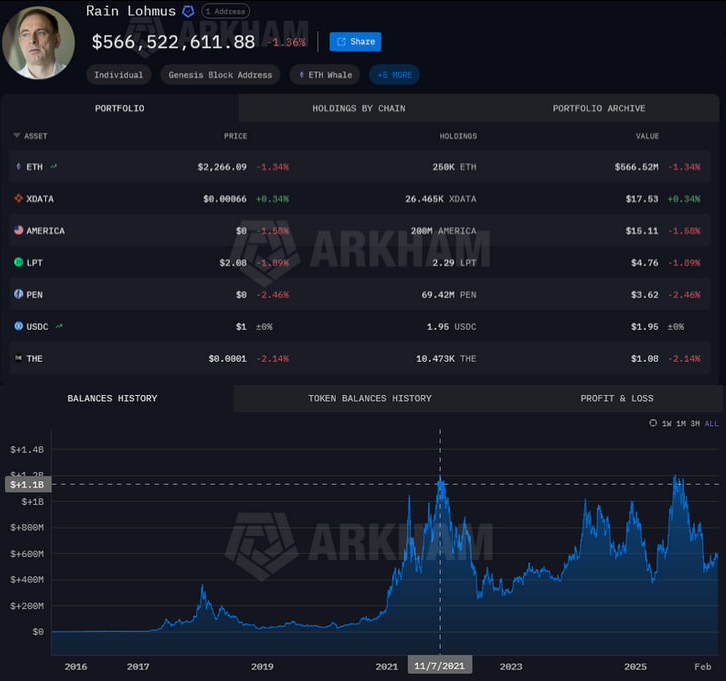Screen dimensions: 726x681
Task: Set chart range to ALL
Action: coord(711,424)
